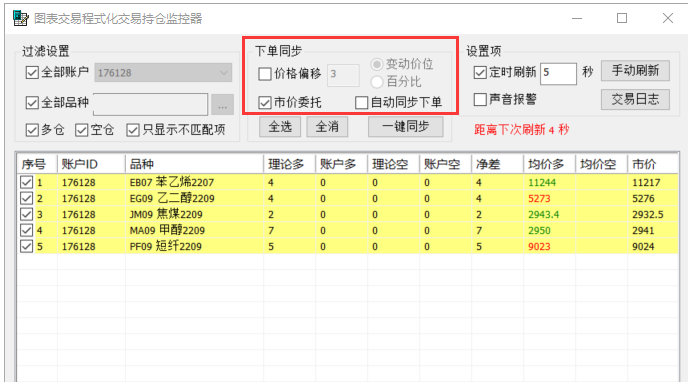Enable the 价格偏移 checkbox
The height and width of the screenshot is (382, 688).
tap(265, 74)
